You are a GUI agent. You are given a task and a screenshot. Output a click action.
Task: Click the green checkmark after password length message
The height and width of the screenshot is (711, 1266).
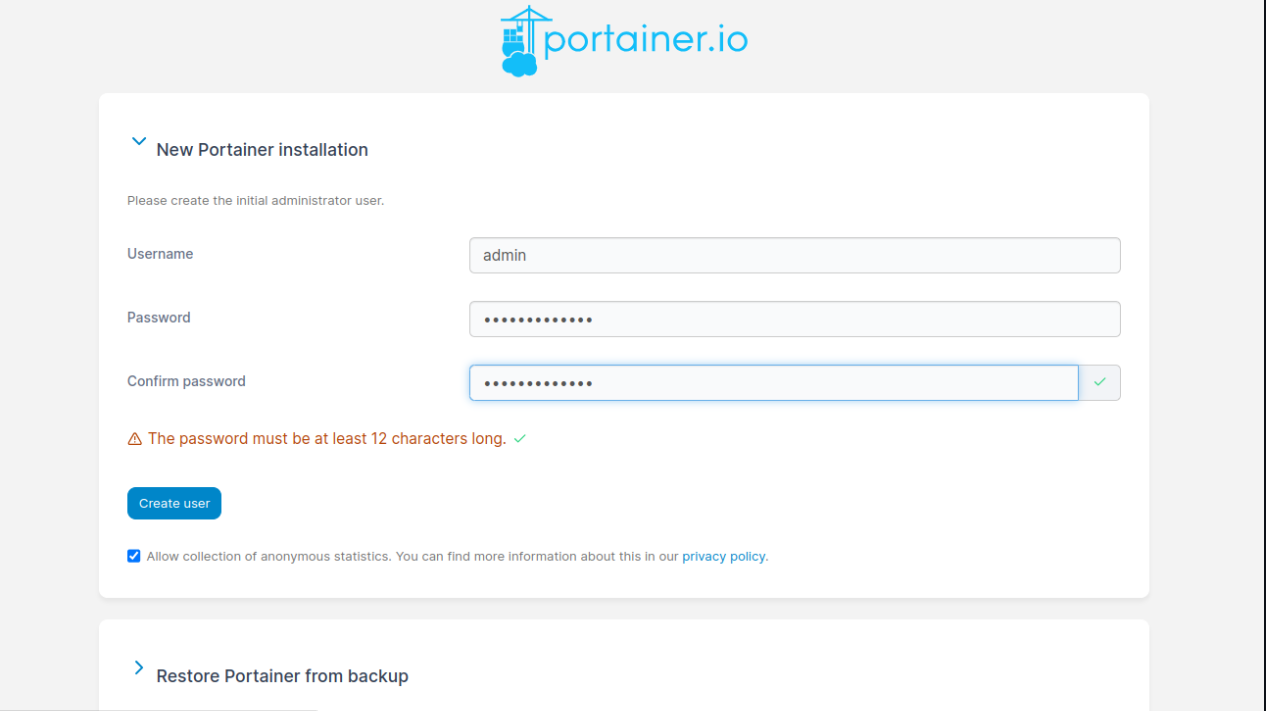click(x=520, y=439)
